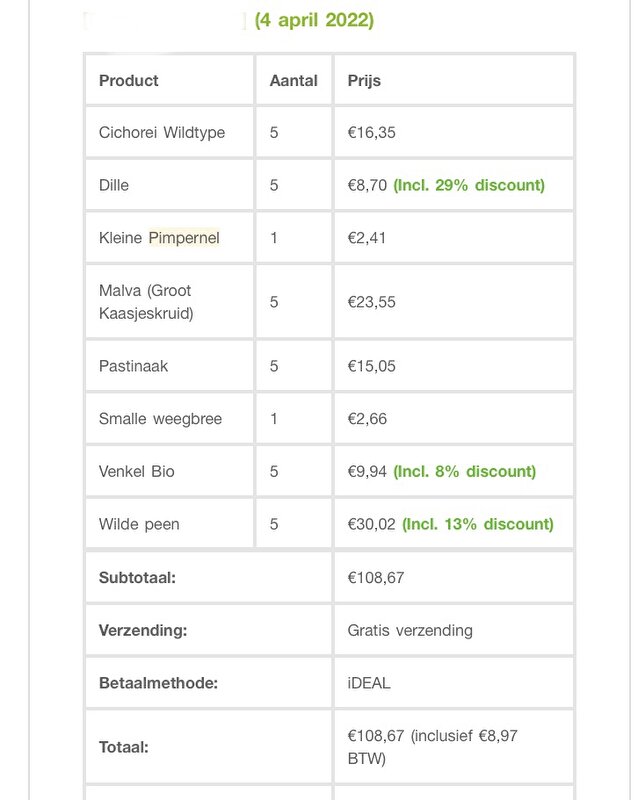Click the iDEAL payment method value
The image size is (638, 800).
pos(369,683)
